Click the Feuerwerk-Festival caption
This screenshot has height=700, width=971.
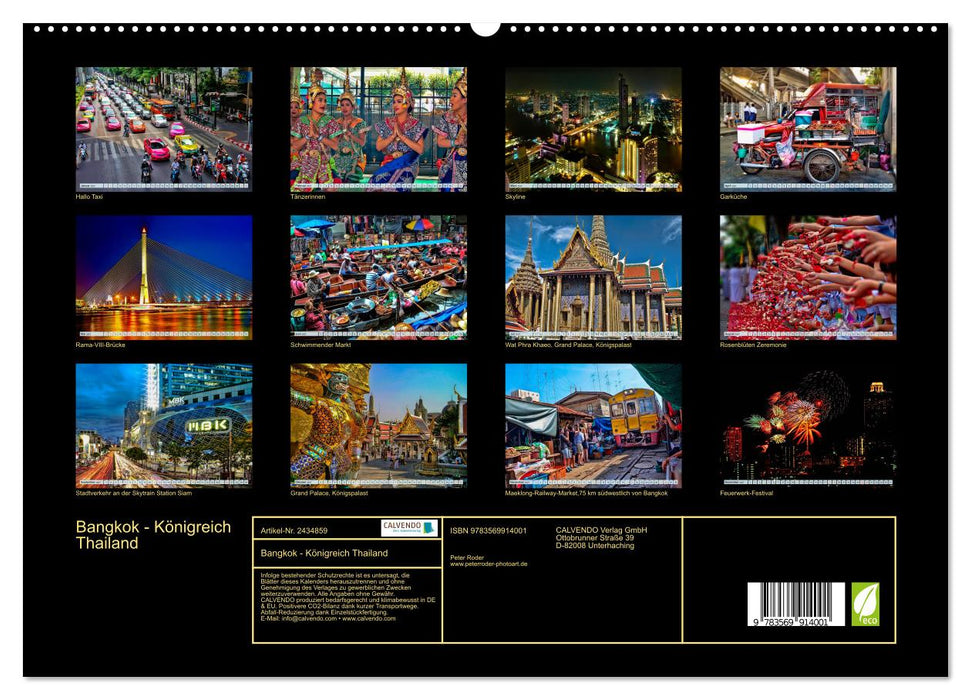746,494
